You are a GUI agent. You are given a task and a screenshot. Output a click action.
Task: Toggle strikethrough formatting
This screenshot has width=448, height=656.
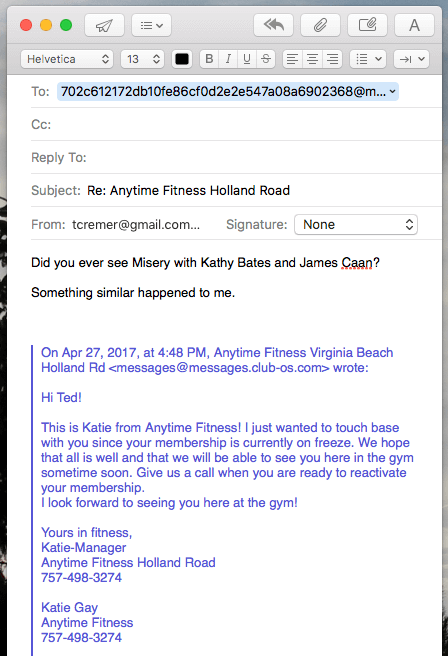click(266, 59)
